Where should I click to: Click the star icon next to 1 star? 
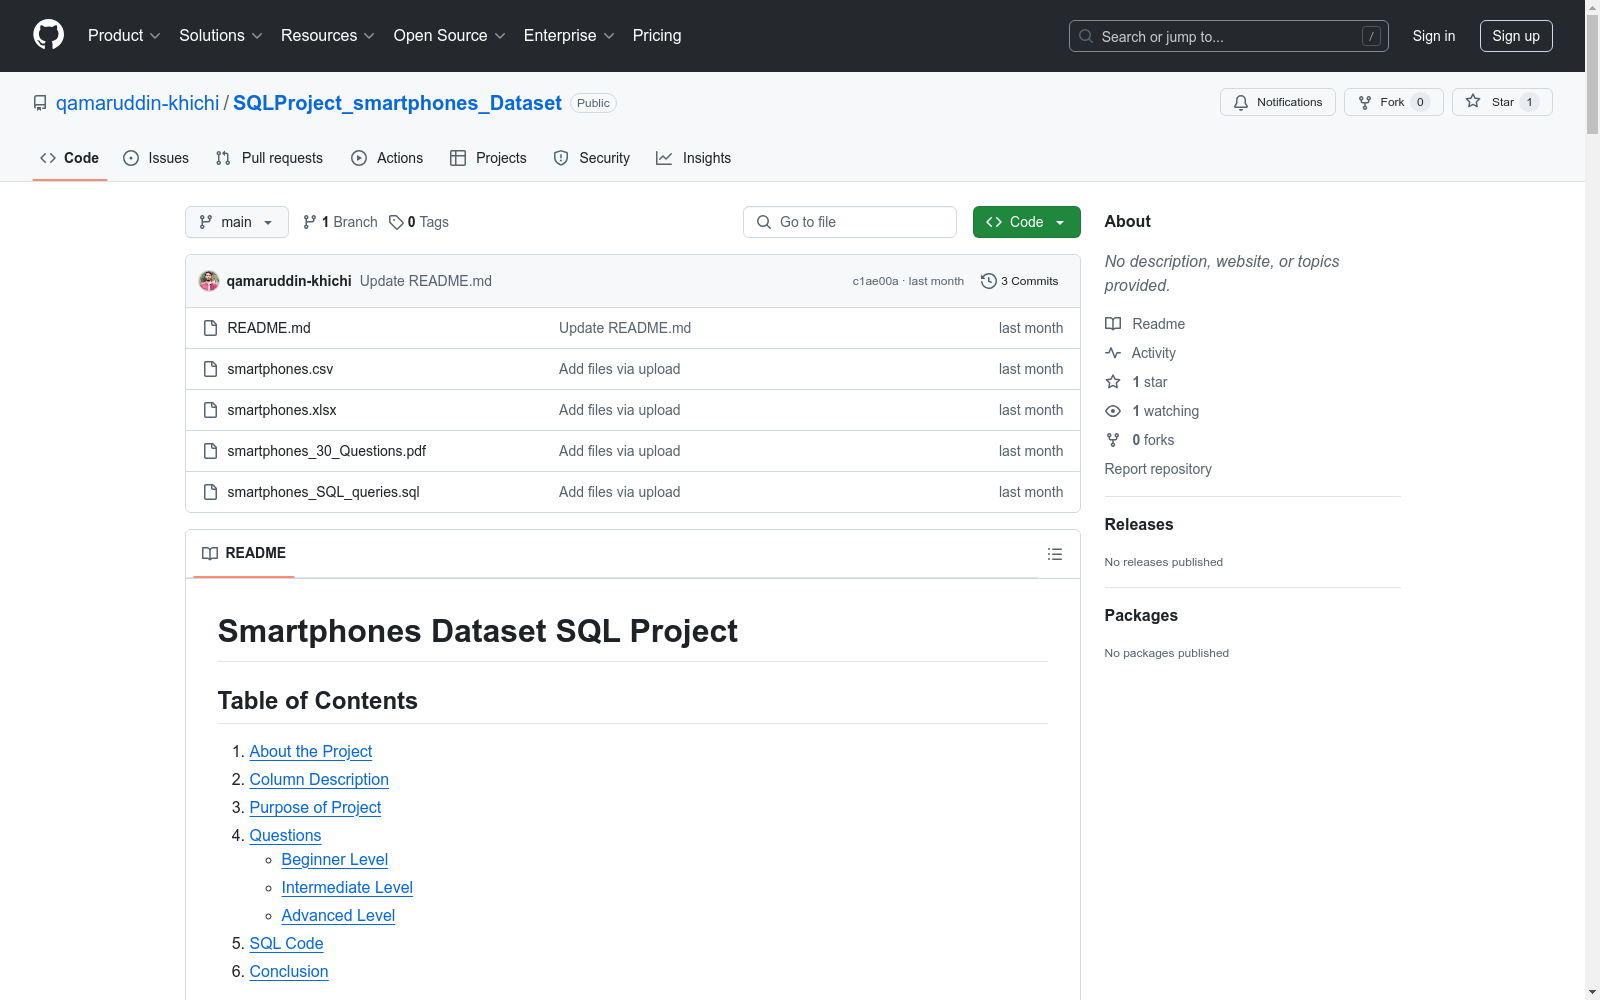coord(1113,382)
